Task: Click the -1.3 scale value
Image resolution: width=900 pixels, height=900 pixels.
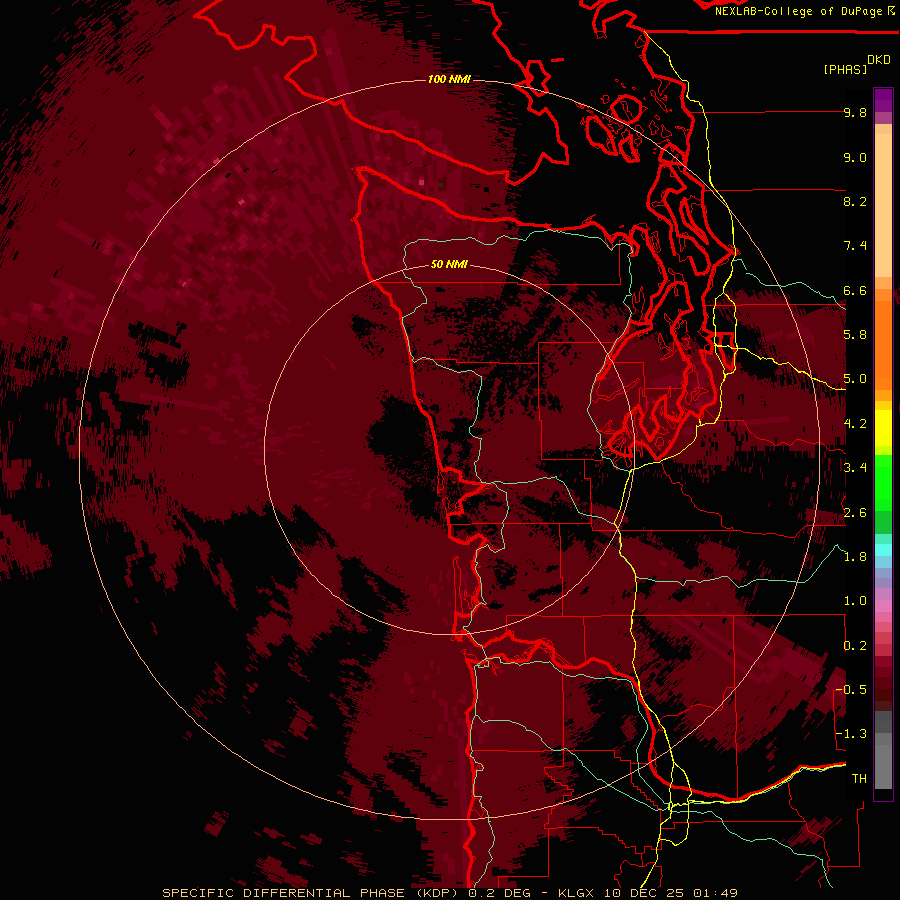Action: coord(852,734)
